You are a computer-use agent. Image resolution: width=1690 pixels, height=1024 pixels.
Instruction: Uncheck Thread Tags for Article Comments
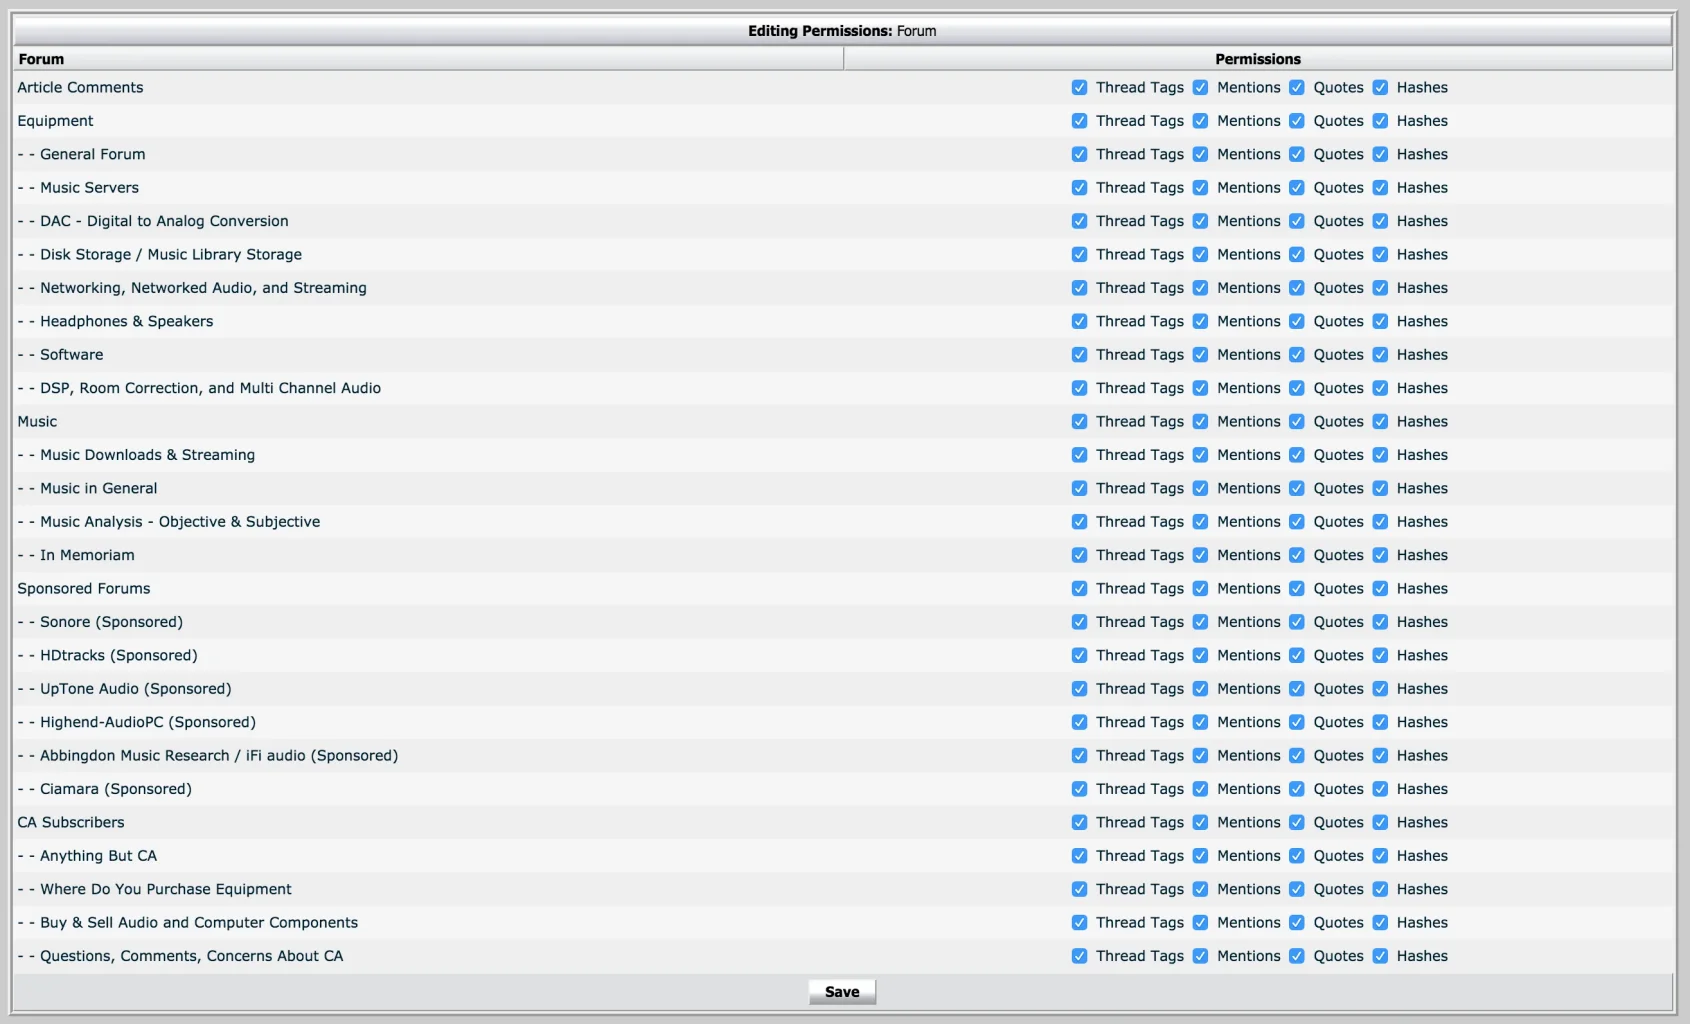[1079, 88]
